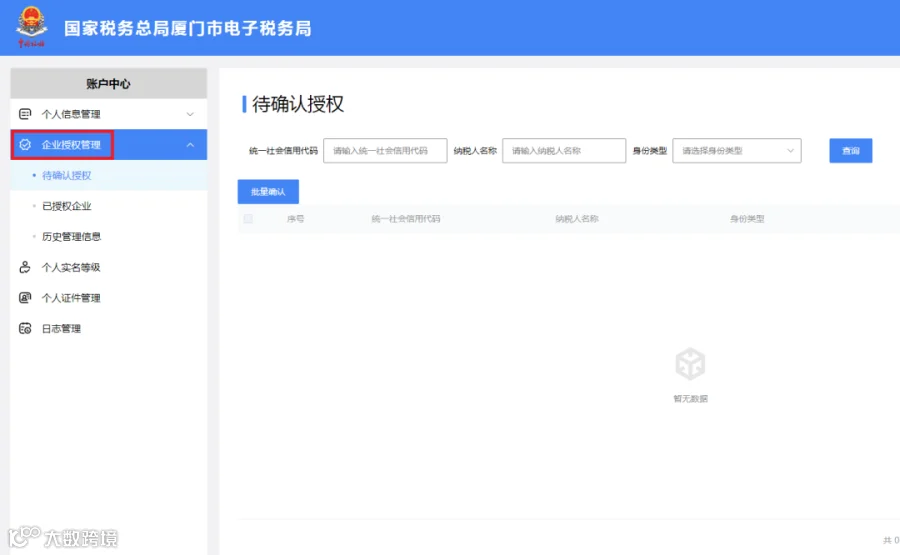The height and width of the screenshot is (555, 900).
Task: Click the 批量确认 button
Action: pos(268,192)
